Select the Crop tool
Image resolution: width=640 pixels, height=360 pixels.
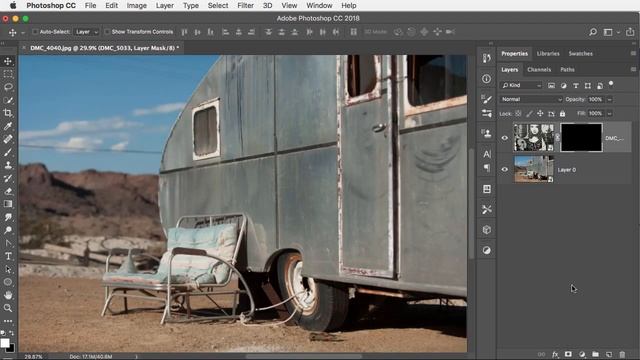8,113
